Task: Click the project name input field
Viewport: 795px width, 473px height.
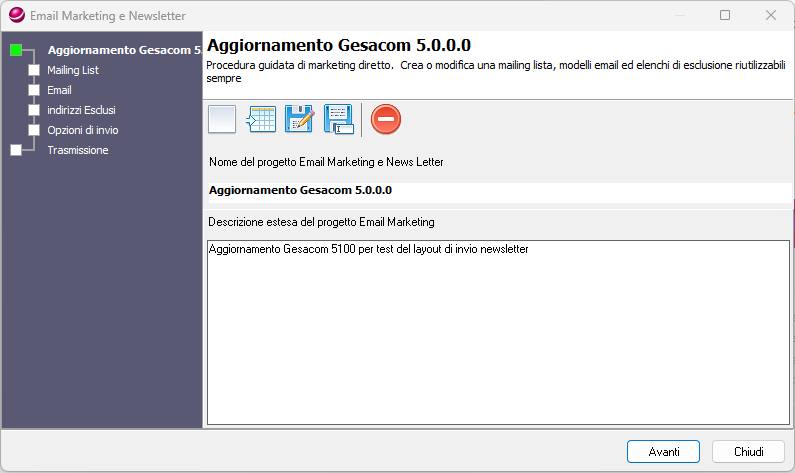Action: point(499,191)
